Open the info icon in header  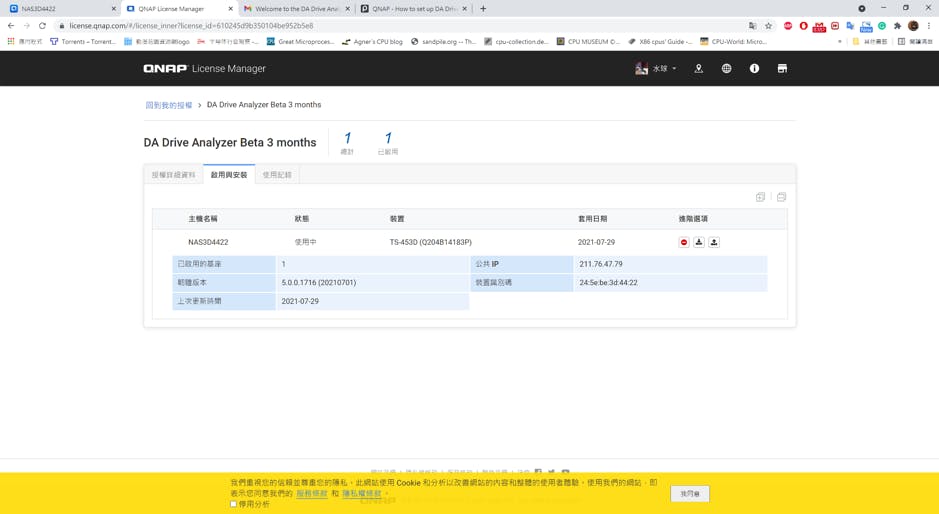click(x=754, y=69)
